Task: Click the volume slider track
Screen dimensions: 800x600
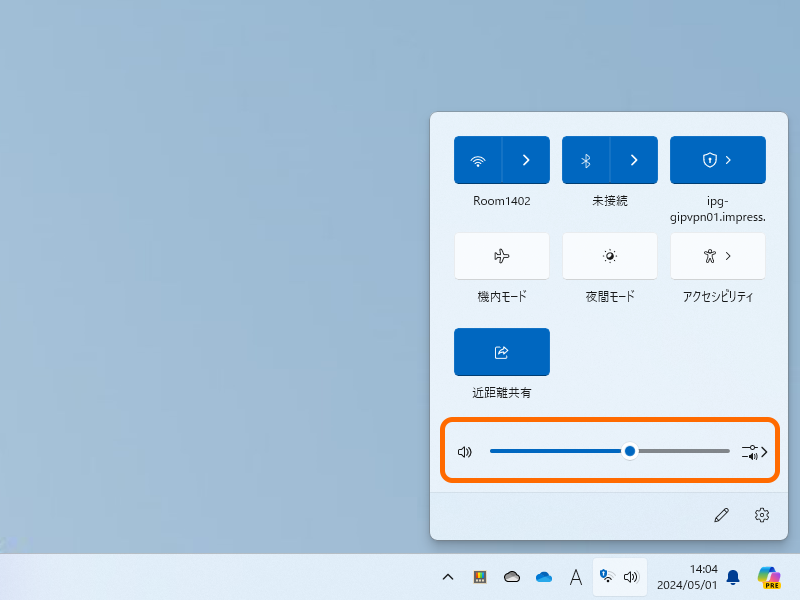Action: (610, 451)
